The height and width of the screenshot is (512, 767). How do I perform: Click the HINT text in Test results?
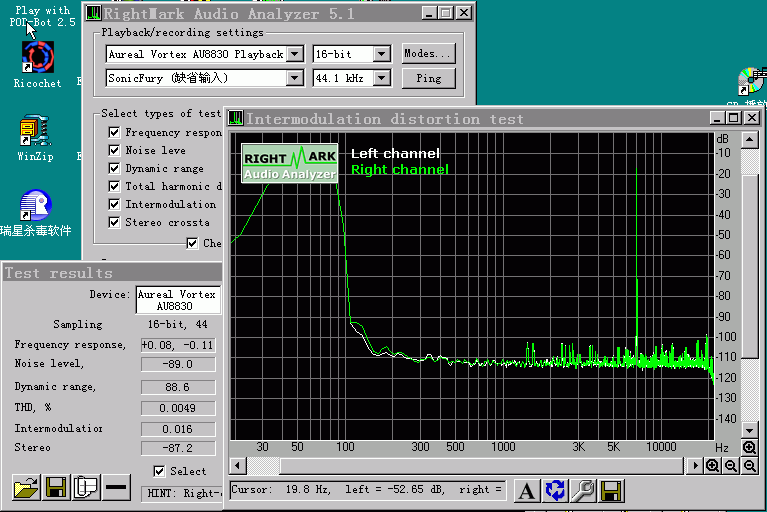tap(182, 493)
